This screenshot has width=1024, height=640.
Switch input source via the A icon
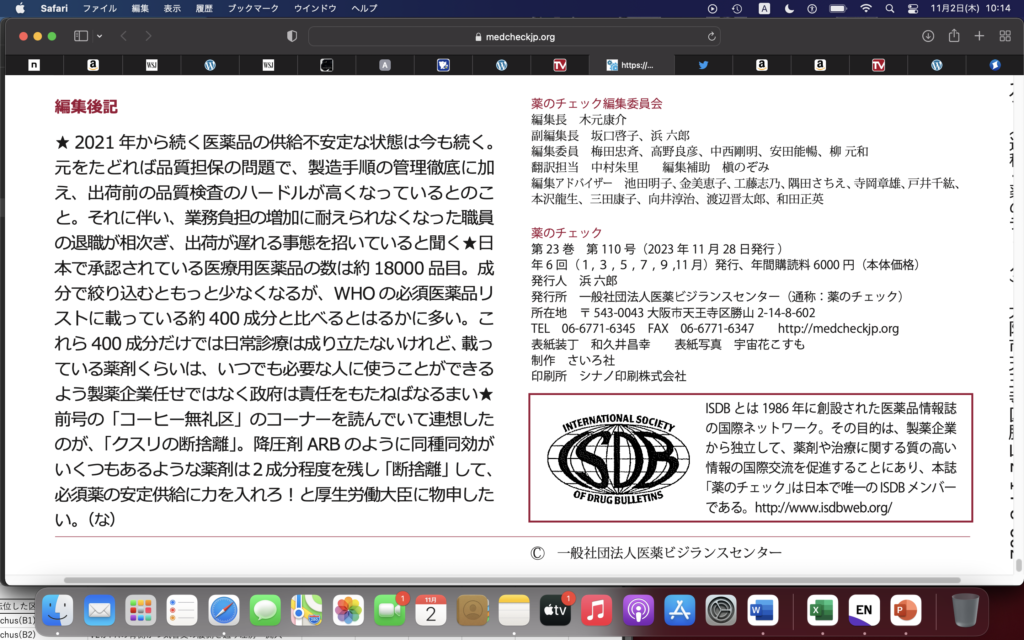pyautogui.click(x=764, y=10)
